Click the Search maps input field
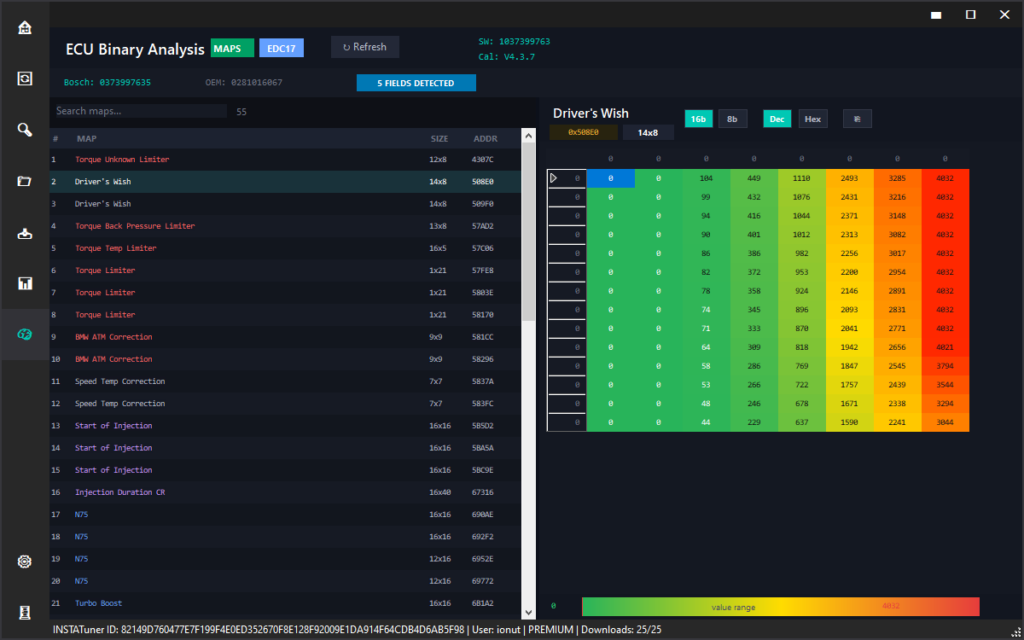 (x=140, y=111)
